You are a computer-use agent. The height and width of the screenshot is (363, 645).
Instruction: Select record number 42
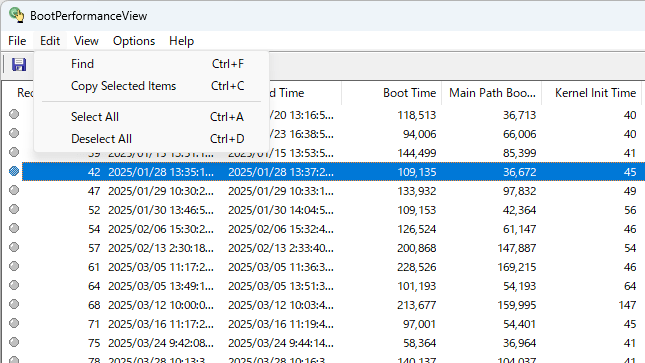(94, 172)
